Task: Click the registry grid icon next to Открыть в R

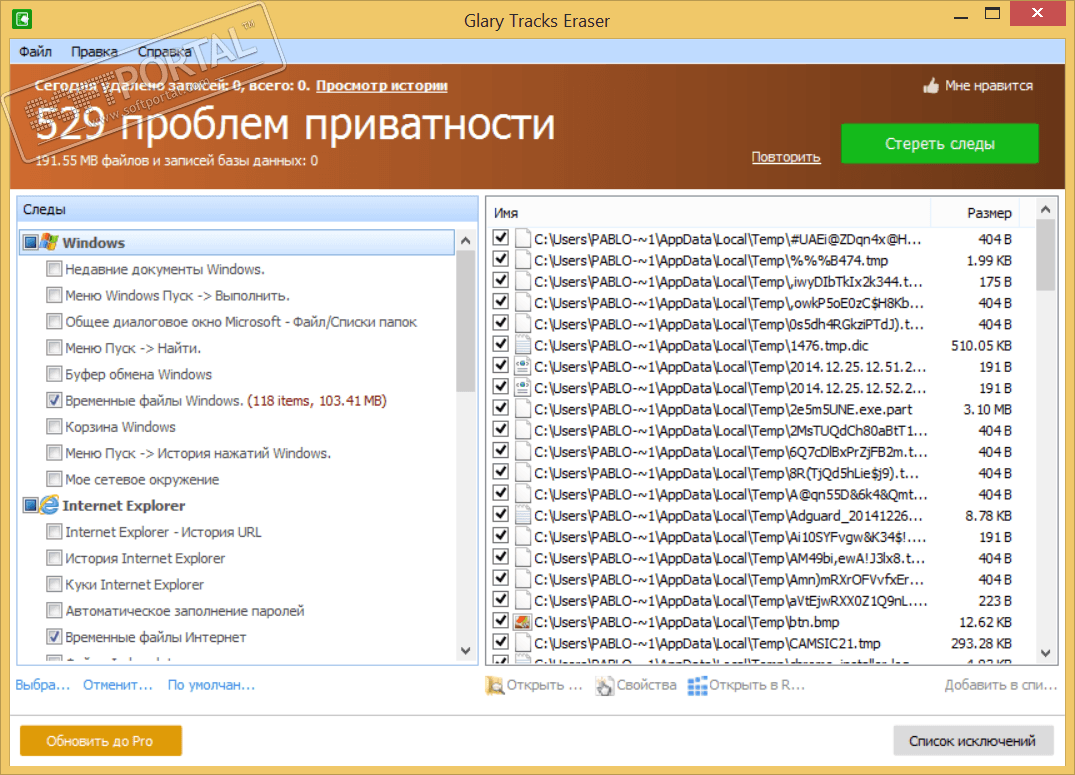Action: (x=697, y=685)
